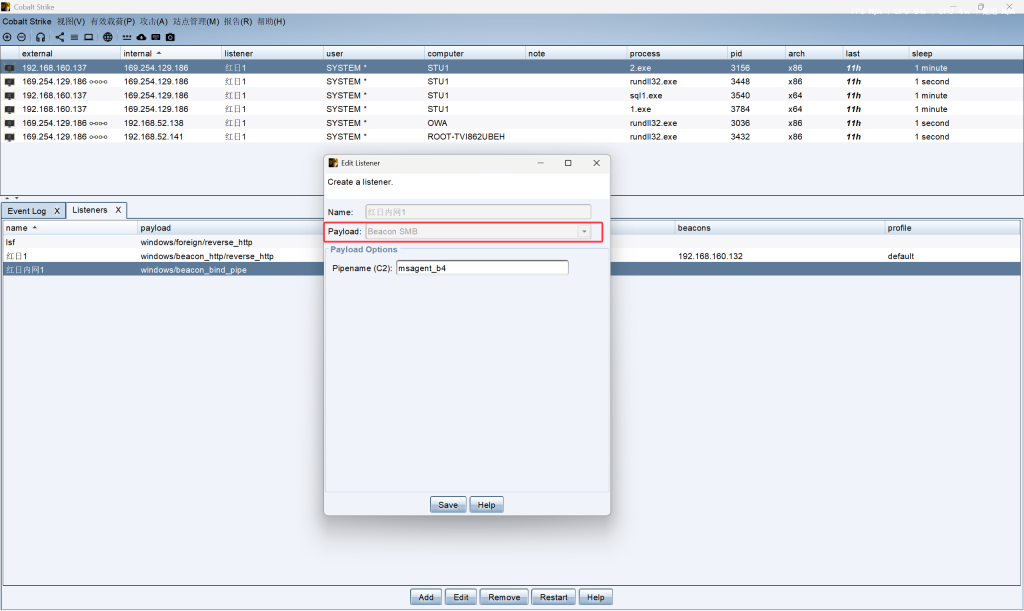
Task: Sort beacons by the process column header
Action: pos(677,54)
